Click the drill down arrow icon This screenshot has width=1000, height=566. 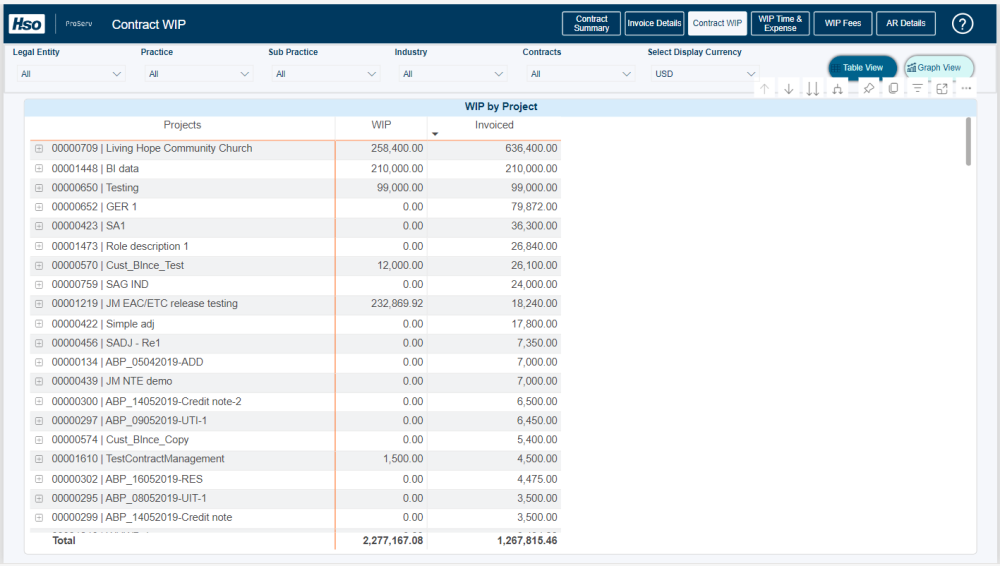(x=789, y=89)
